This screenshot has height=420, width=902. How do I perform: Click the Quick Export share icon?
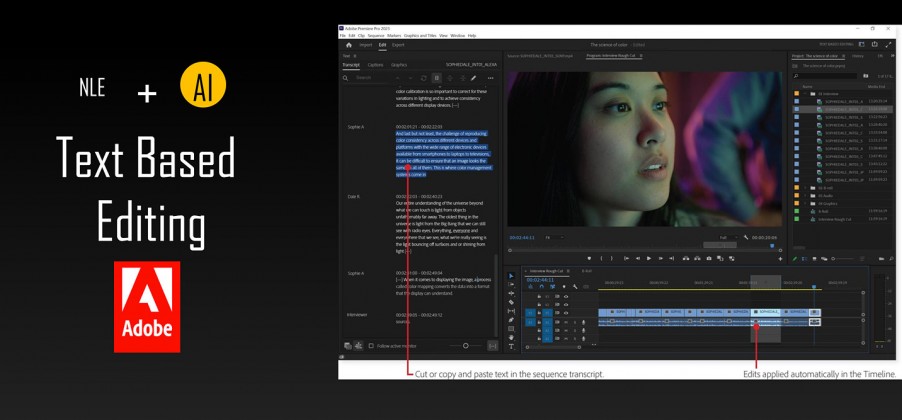(x=875, y=44)
